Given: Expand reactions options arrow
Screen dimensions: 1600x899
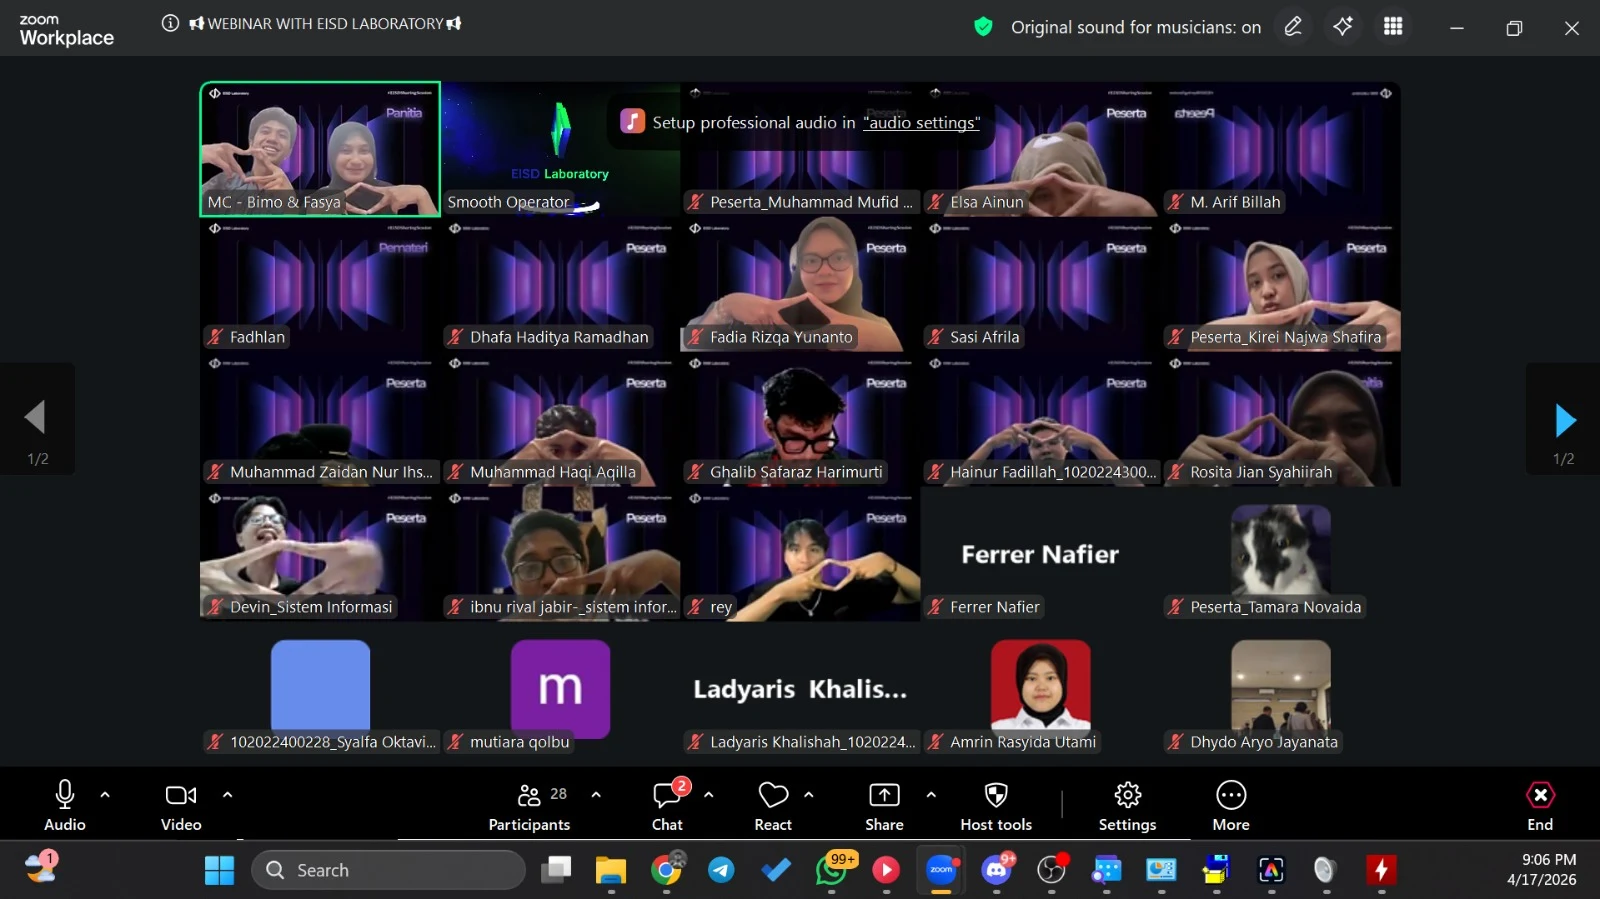Looking at the screenshot, I should coord(809,795).
